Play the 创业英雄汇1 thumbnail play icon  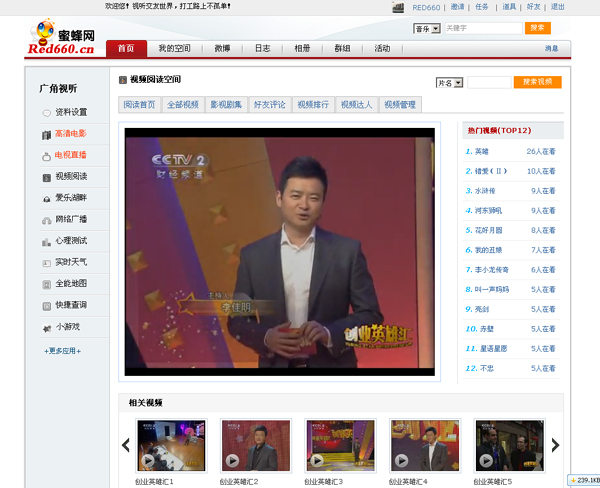(148, 460)
